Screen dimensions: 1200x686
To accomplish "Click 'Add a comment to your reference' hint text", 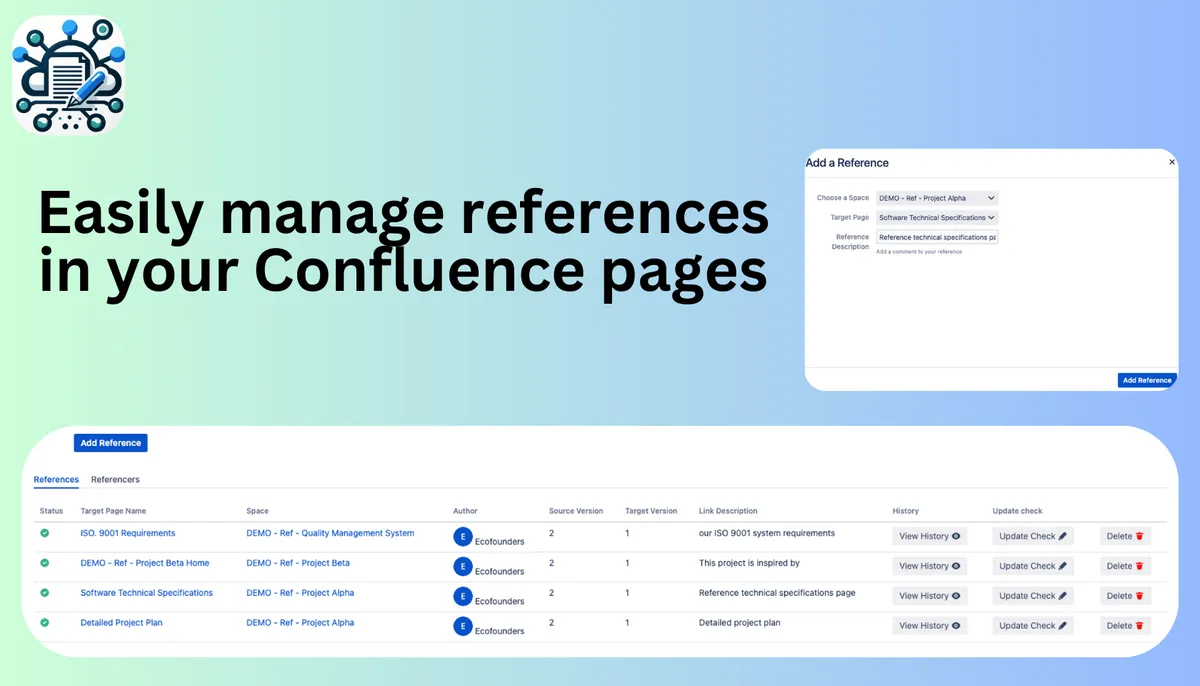I will (919, 252).
